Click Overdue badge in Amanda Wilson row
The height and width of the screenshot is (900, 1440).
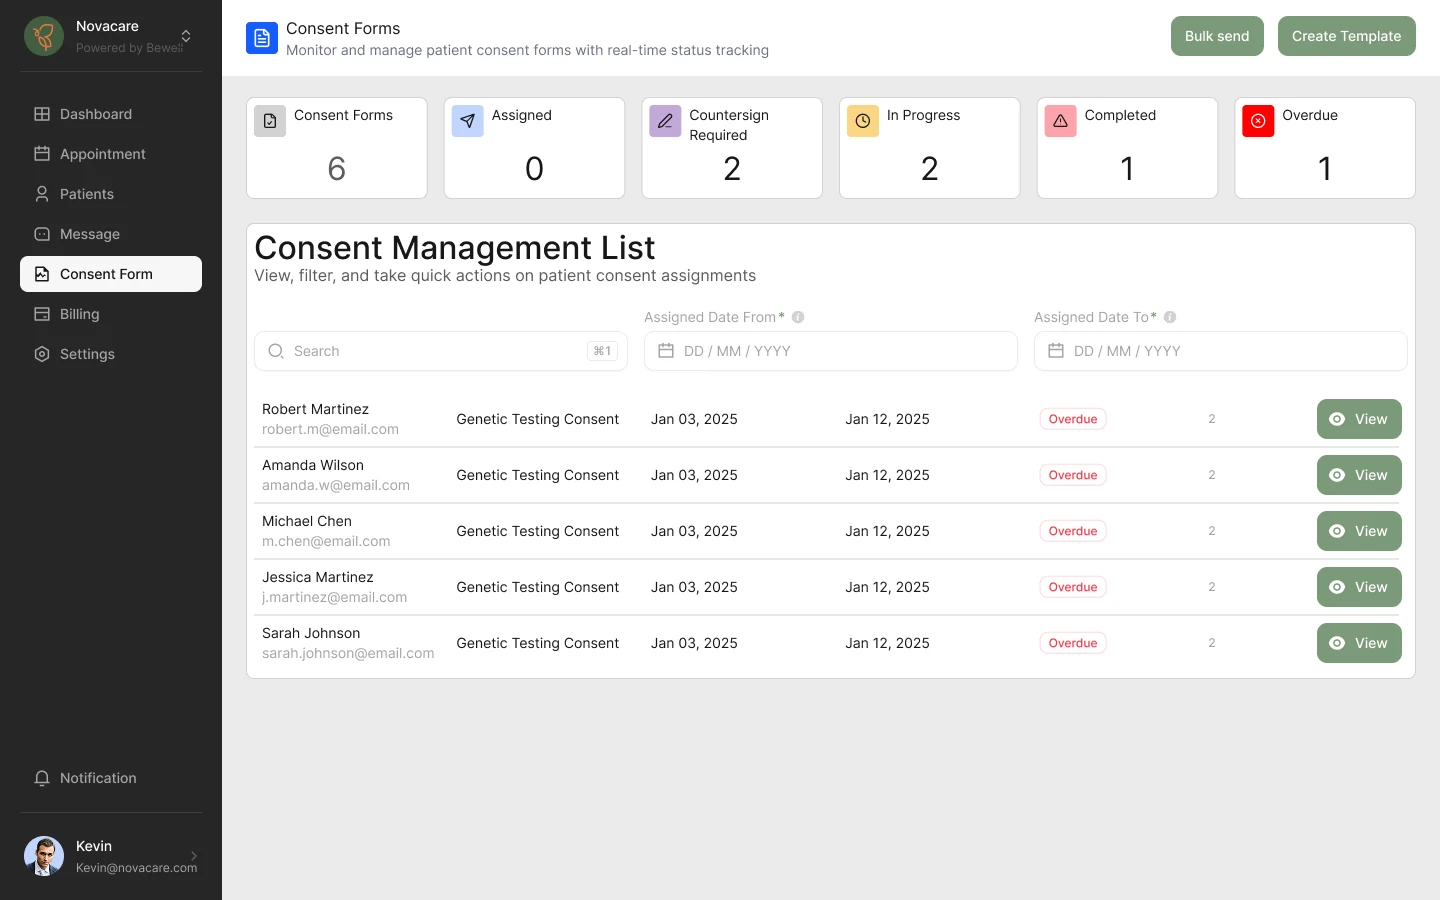(x=1073, y=475)
